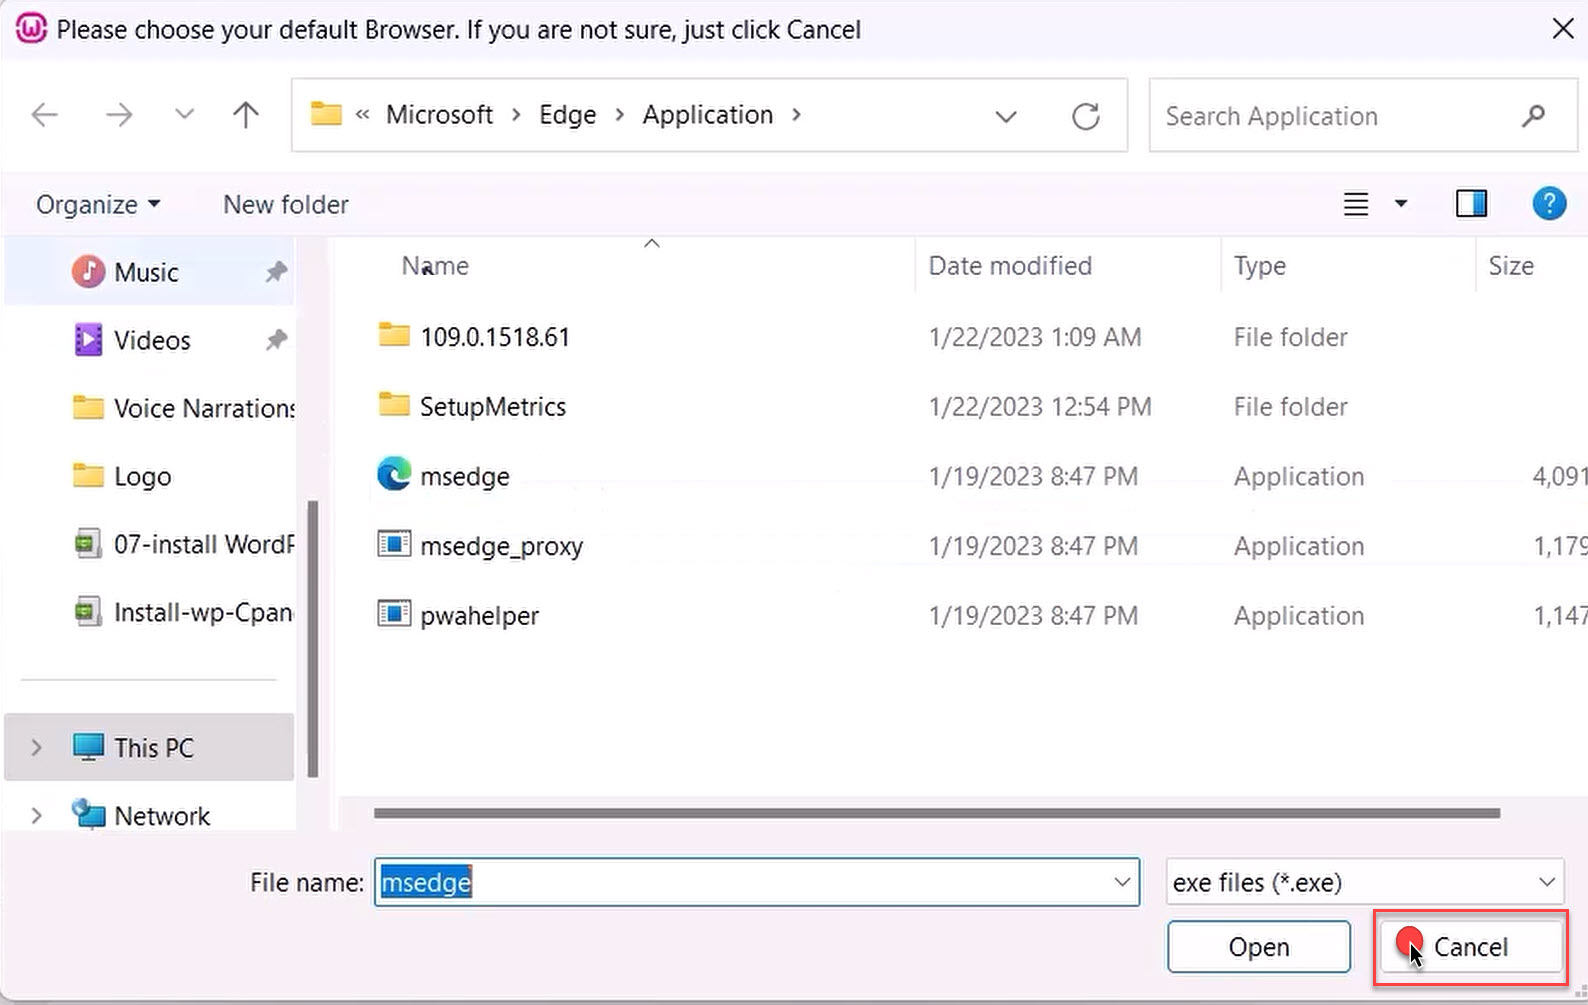The width and height of the screenshot is (1588, 1005).
Task: Change view layout icon
Action: [x=1356, y=204]
